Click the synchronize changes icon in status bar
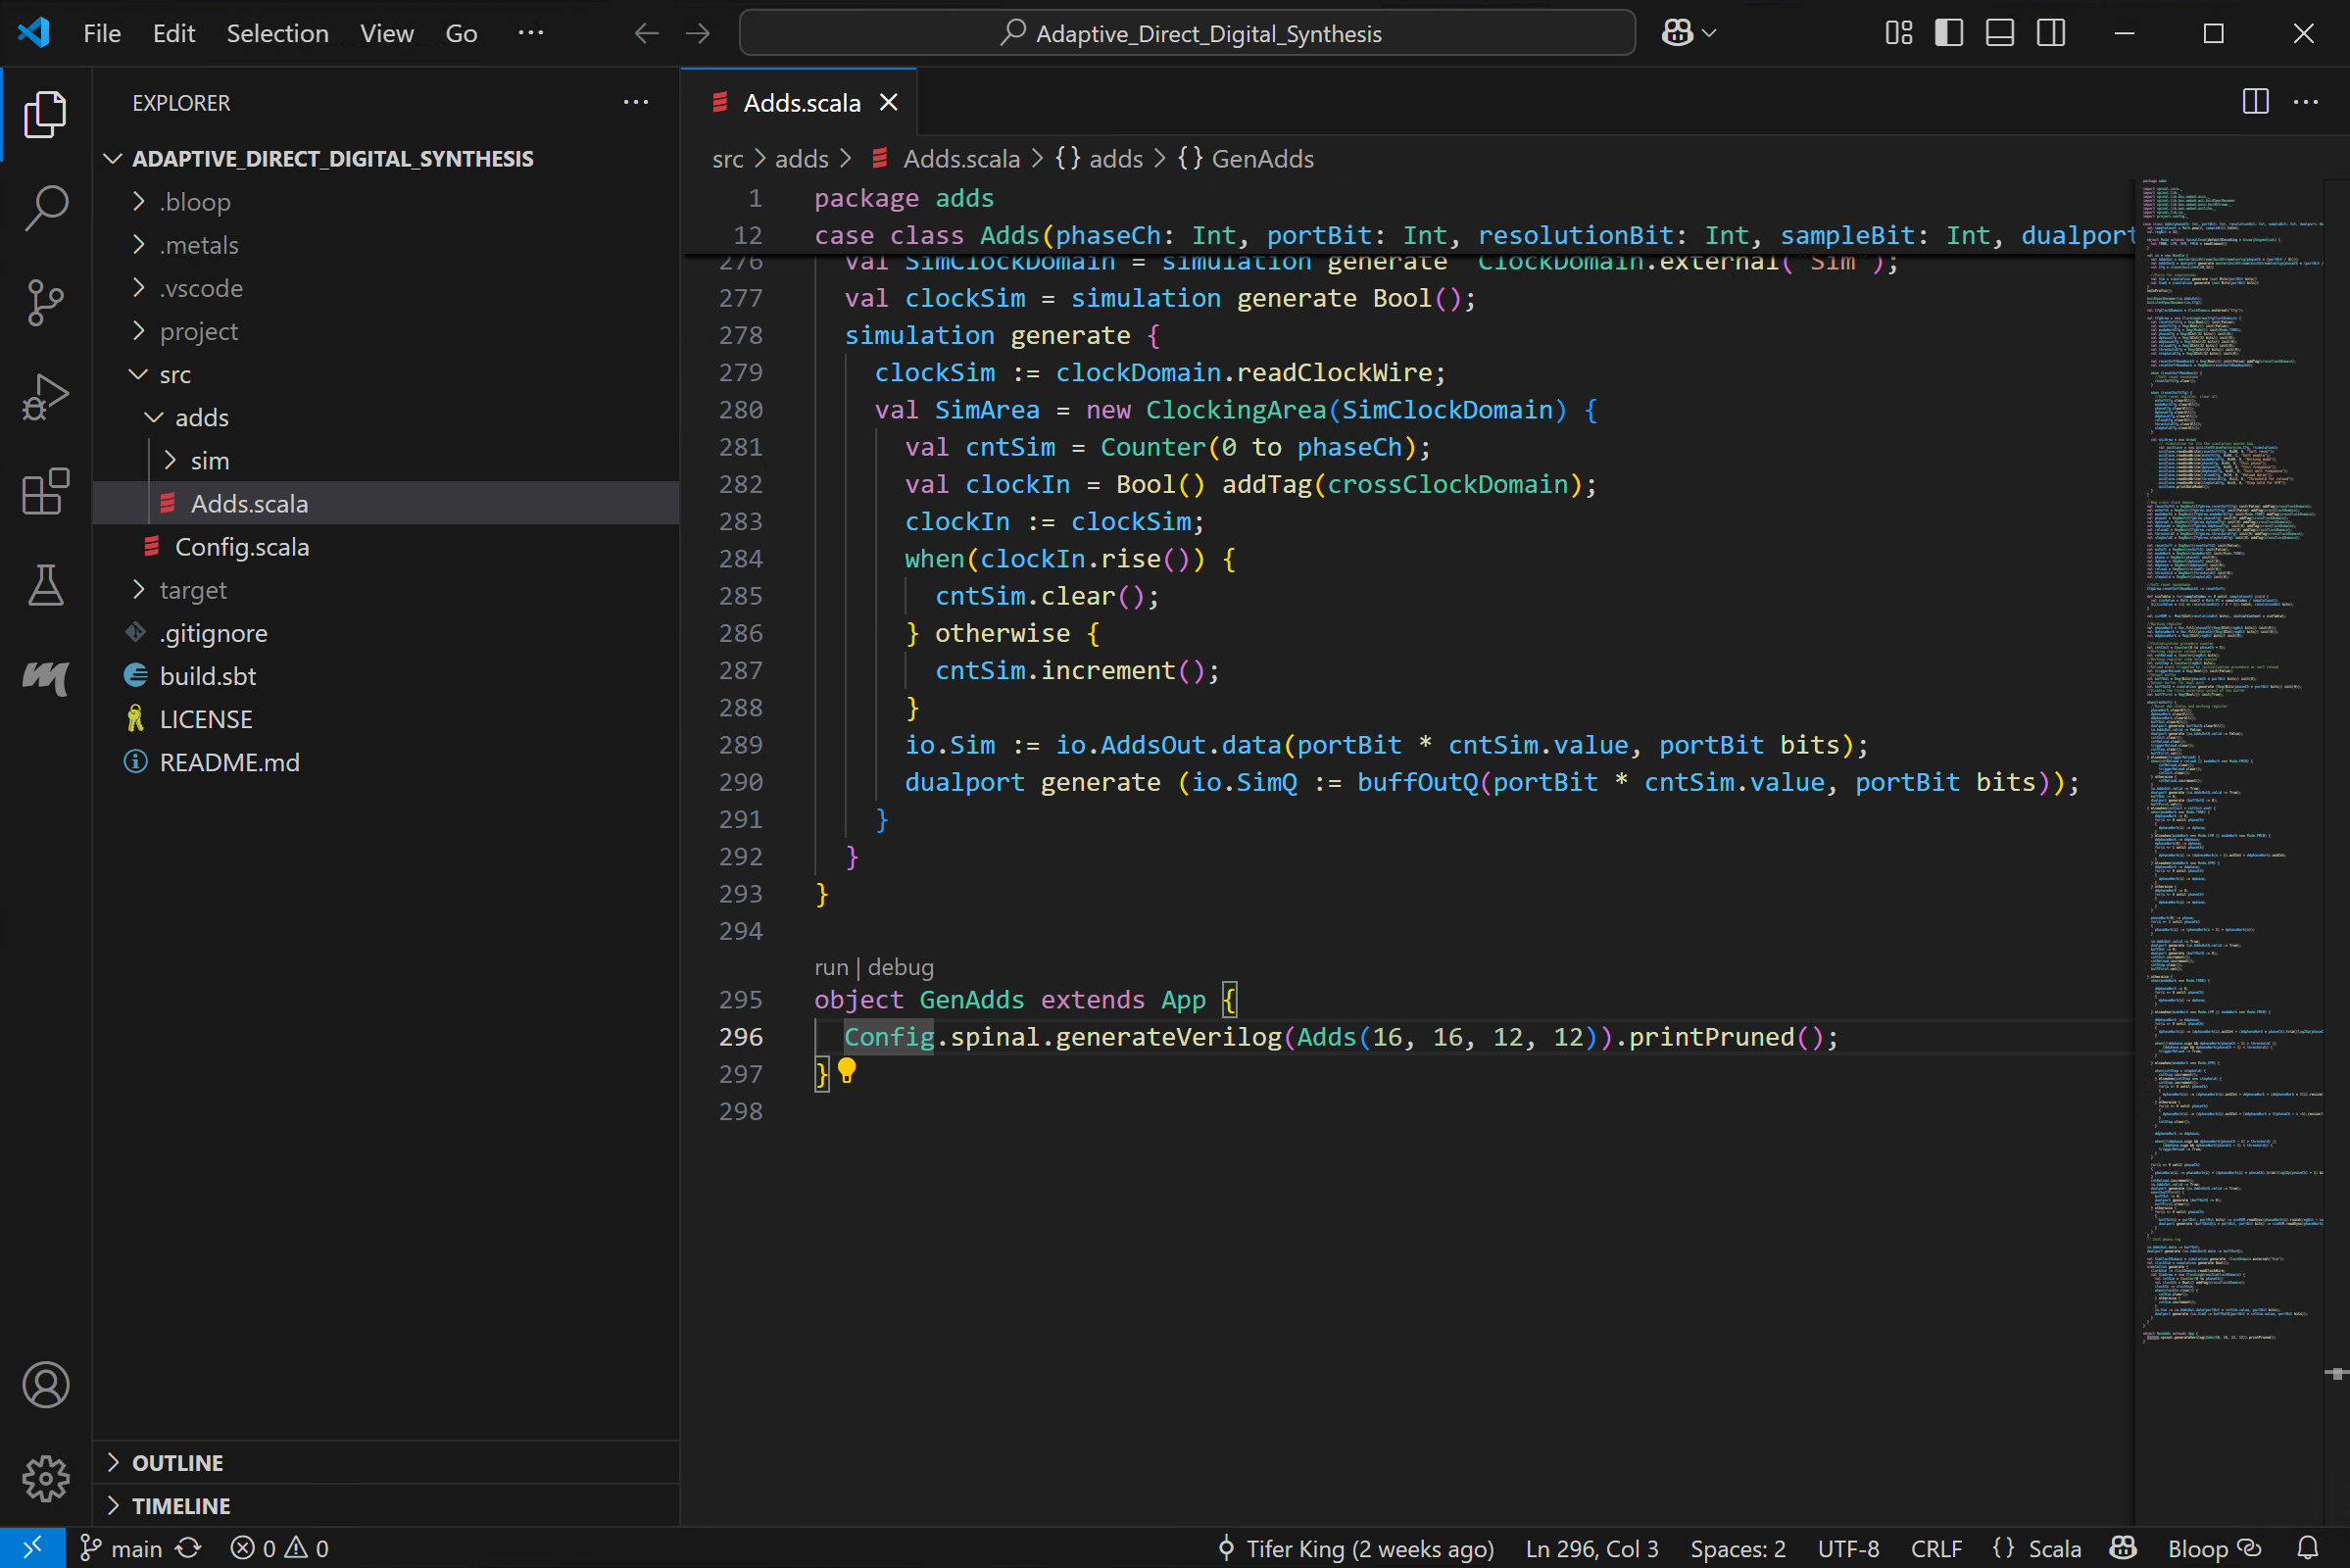The height and width of the screenshot is (1568, 2350). (x=189, y=1548)
